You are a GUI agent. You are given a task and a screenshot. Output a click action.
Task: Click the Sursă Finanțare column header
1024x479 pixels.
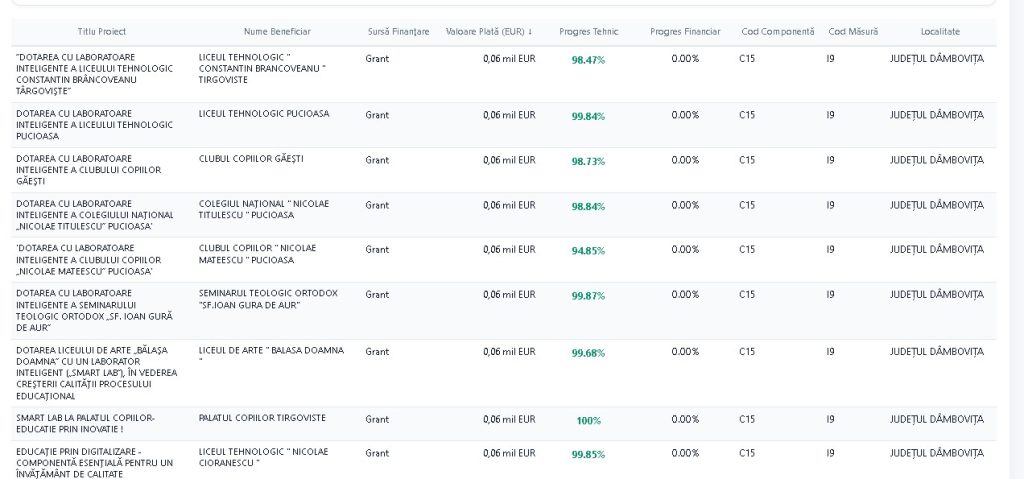(398, 31)
